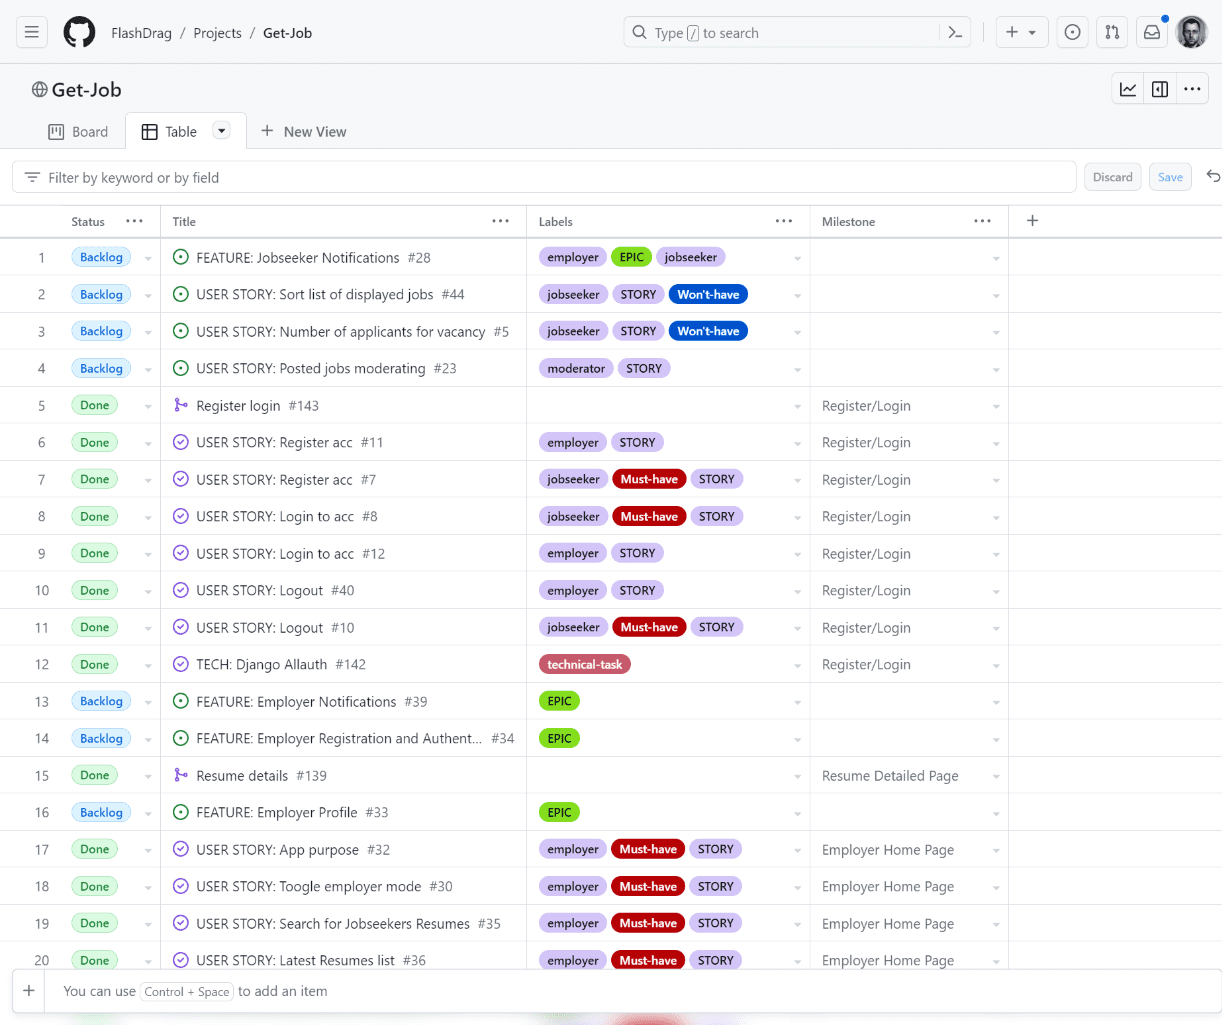Open the notifications inbox
This screenshot has width=1222, height=1025.
coord(1152,32)
